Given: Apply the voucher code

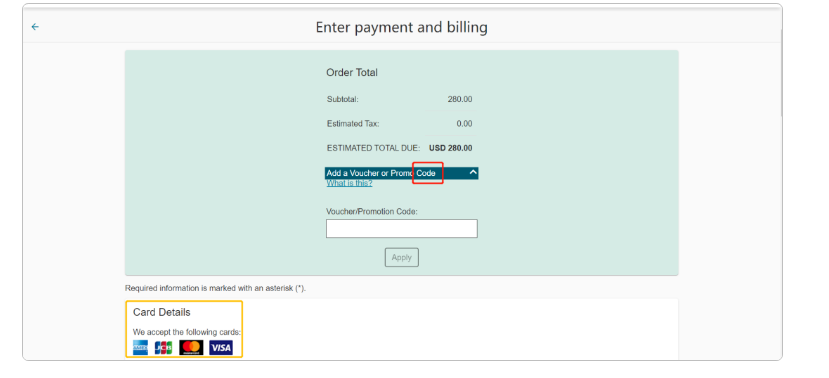Looking at the screenshot, I should pos(402,257).
